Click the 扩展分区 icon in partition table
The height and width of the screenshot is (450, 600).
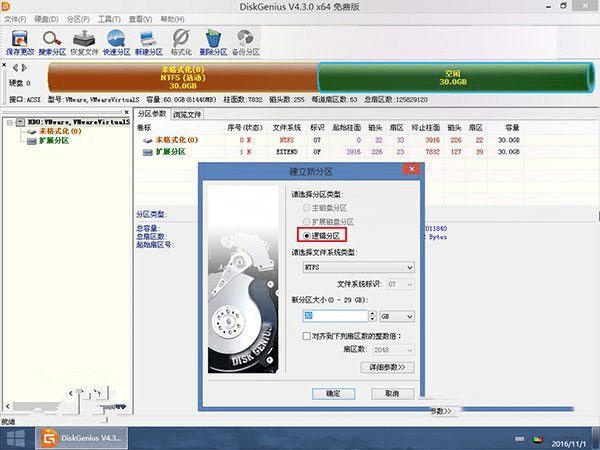147,152
